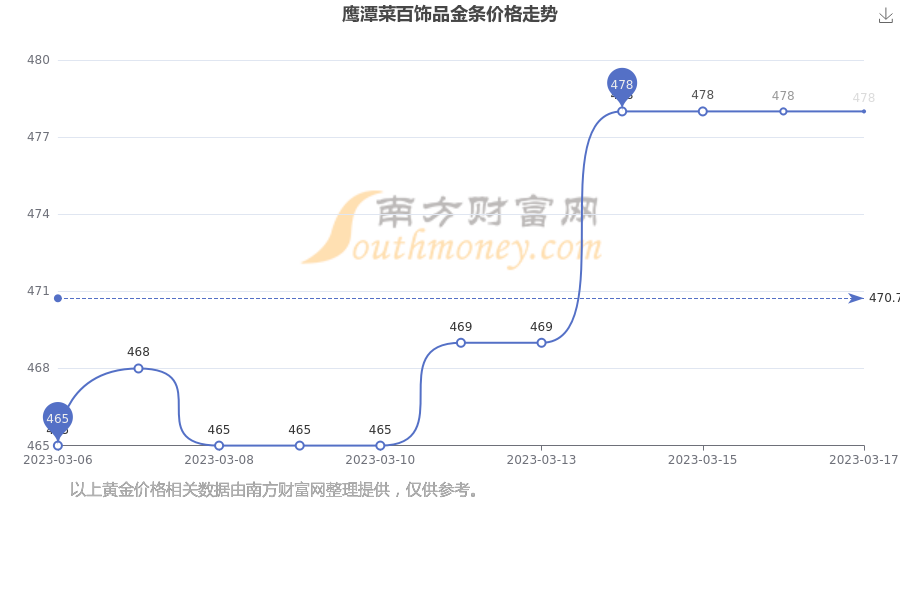Select the first 469 data point
This screenshot has width=900, height=600.
pos(461,343)
